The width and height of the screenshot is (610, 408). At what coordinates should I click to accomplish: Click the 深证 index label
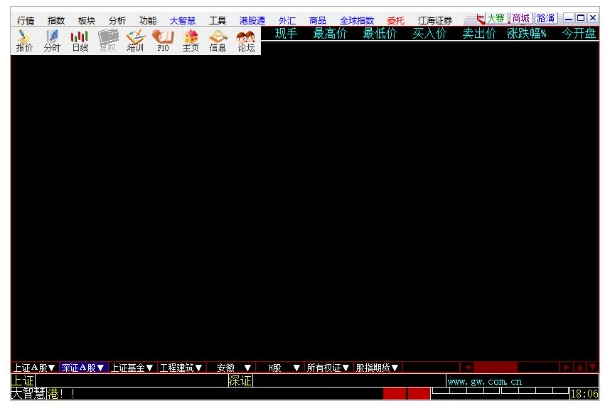tap(240, 380)
